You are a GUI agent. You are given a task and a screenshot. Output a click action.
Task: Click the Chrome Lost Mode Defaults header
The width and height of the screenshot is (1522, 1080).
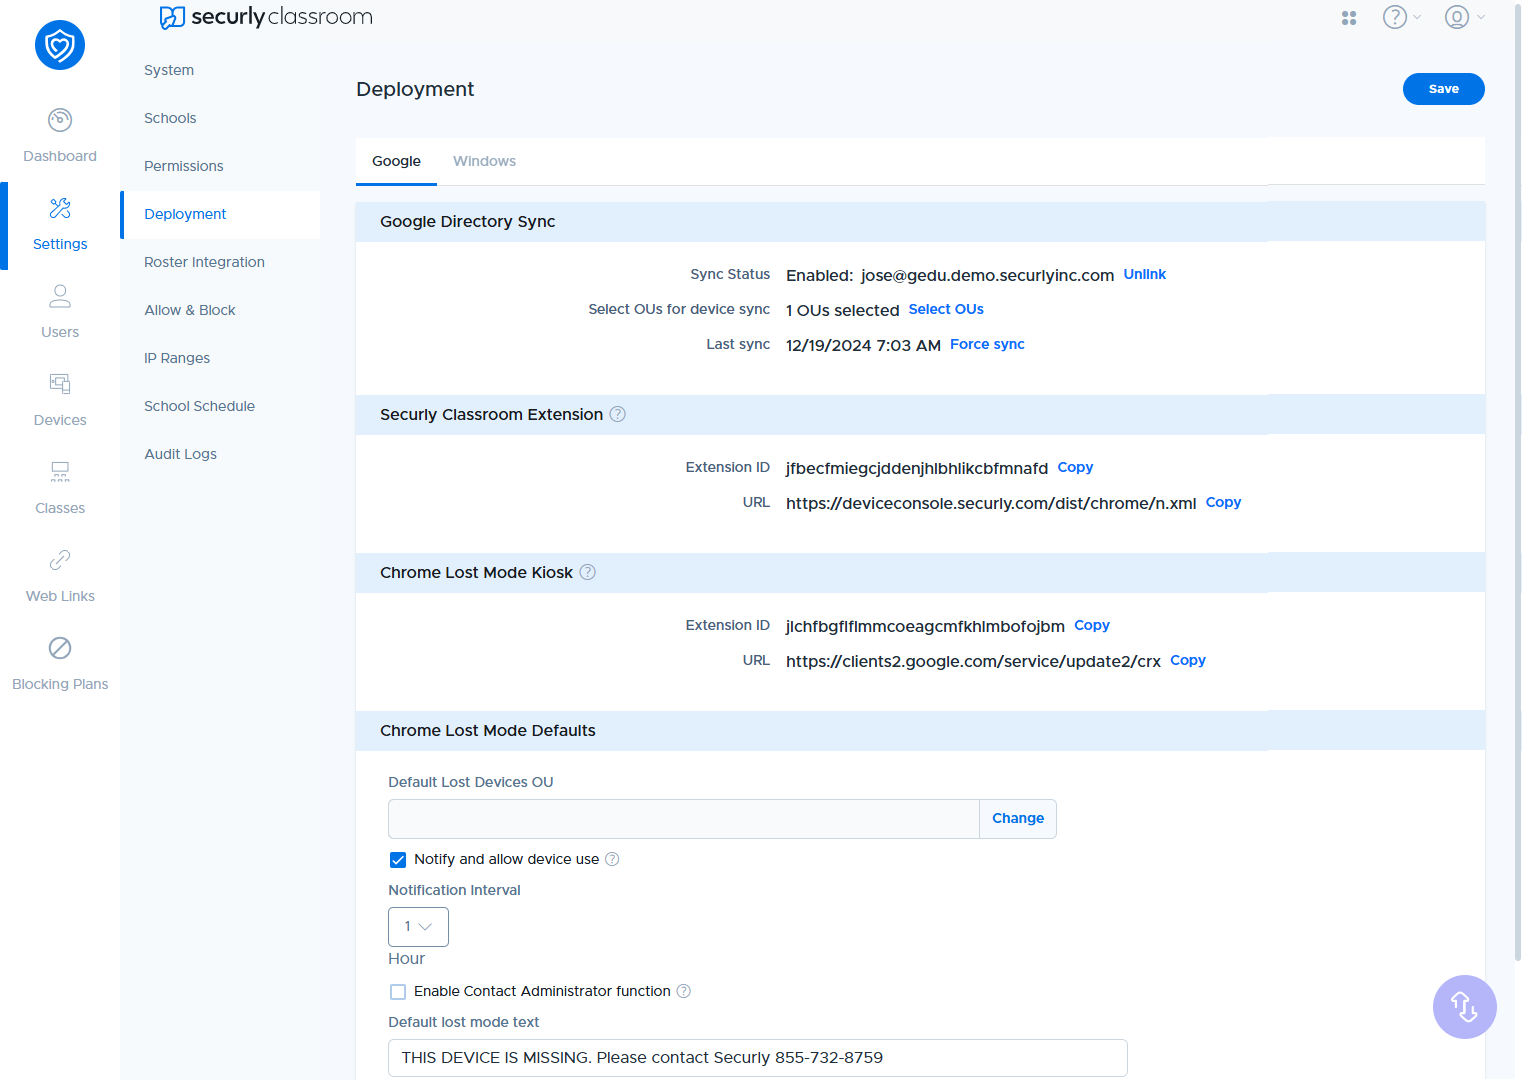click(487, 731)
